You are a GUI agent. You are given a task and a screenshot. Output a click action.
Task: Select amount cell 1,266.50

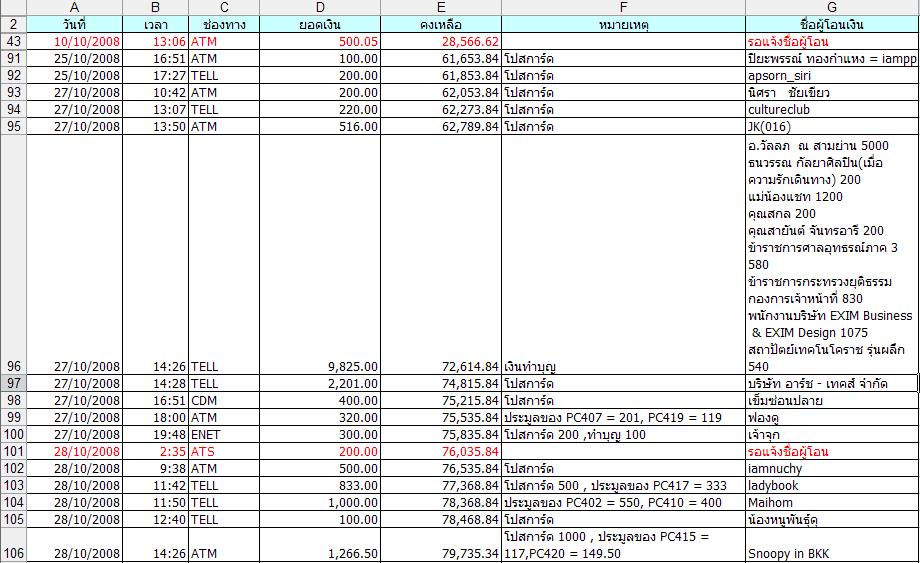coord(320,545)
